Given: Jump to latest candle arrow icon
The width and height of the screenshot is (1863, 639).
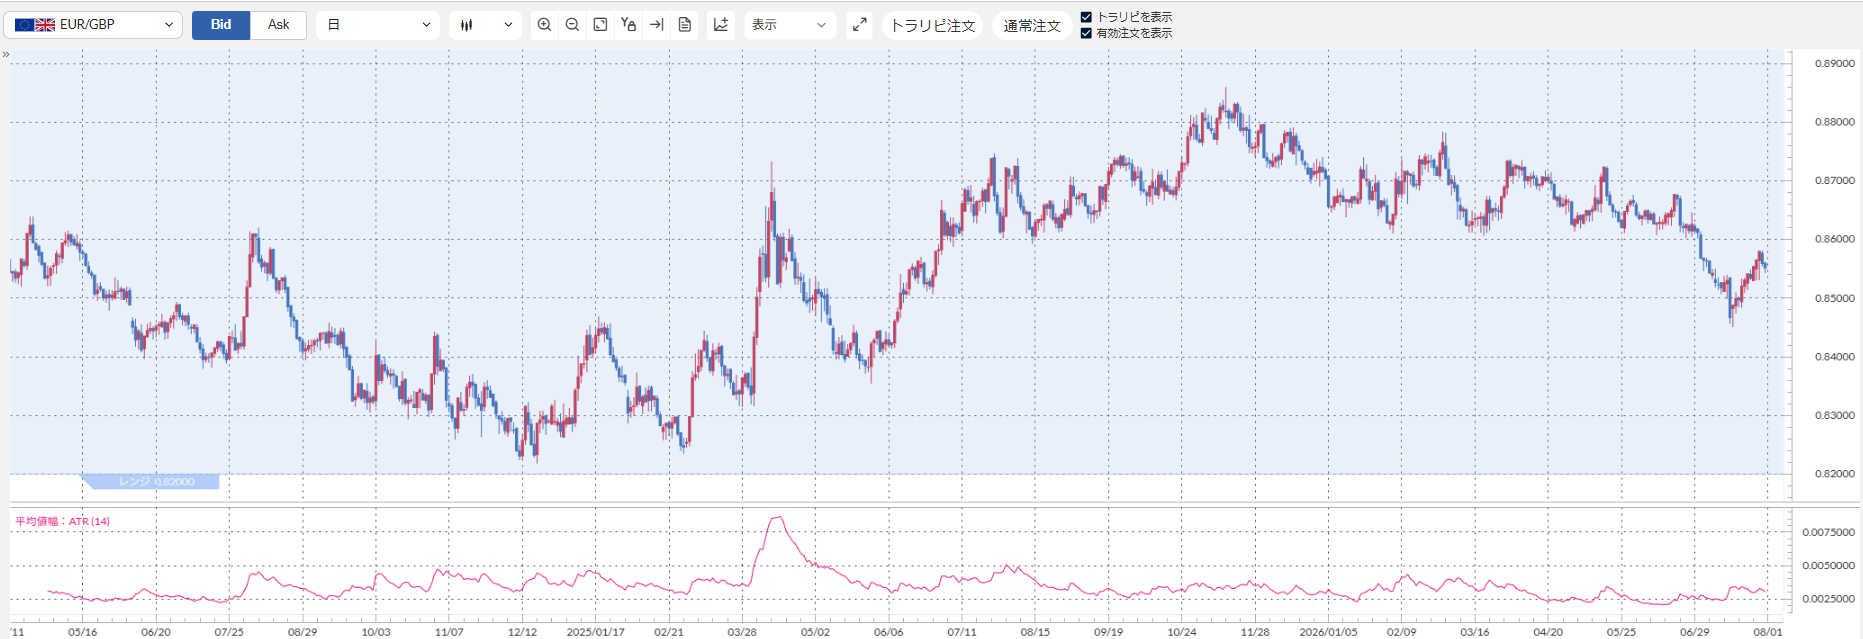Looking at the screenshot, I should (x=656, y=25).
